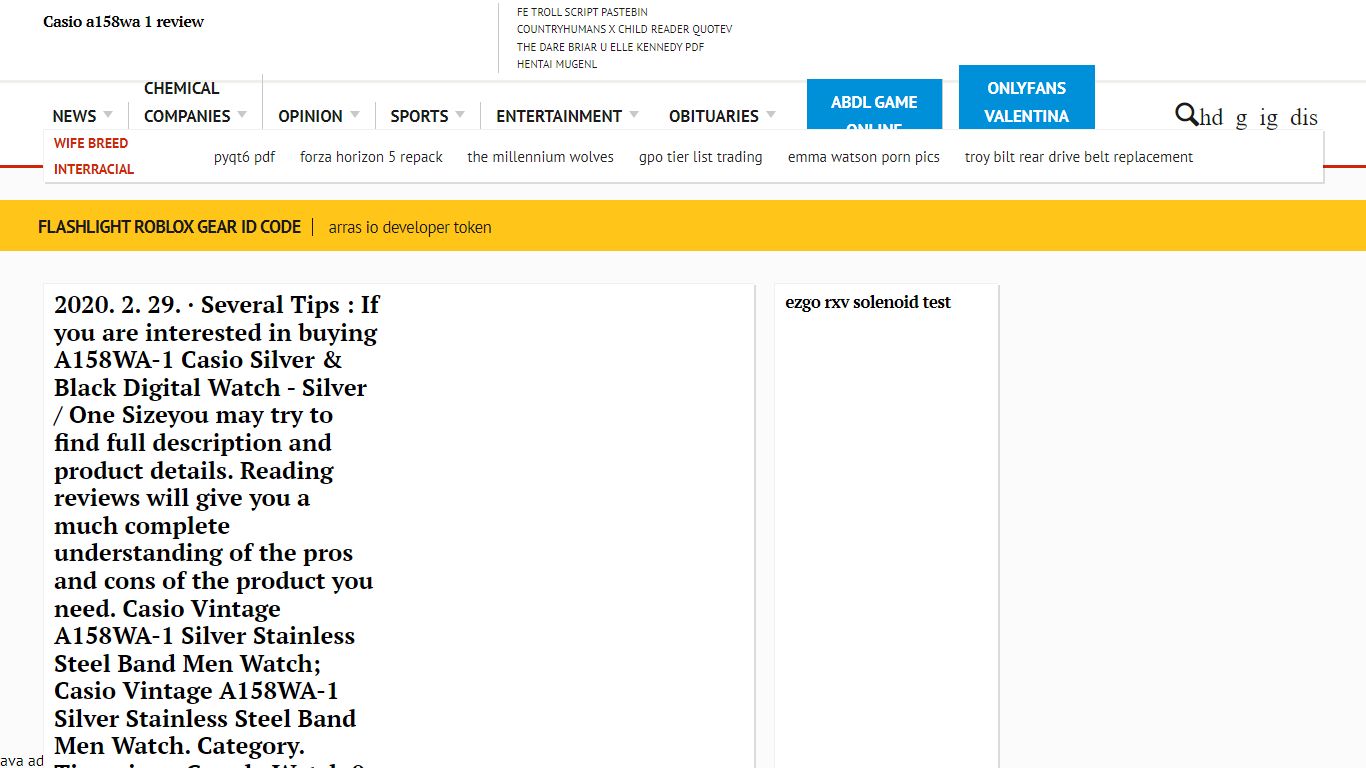Expand the OBITUARIES dropdown arrow

[770, 115]
